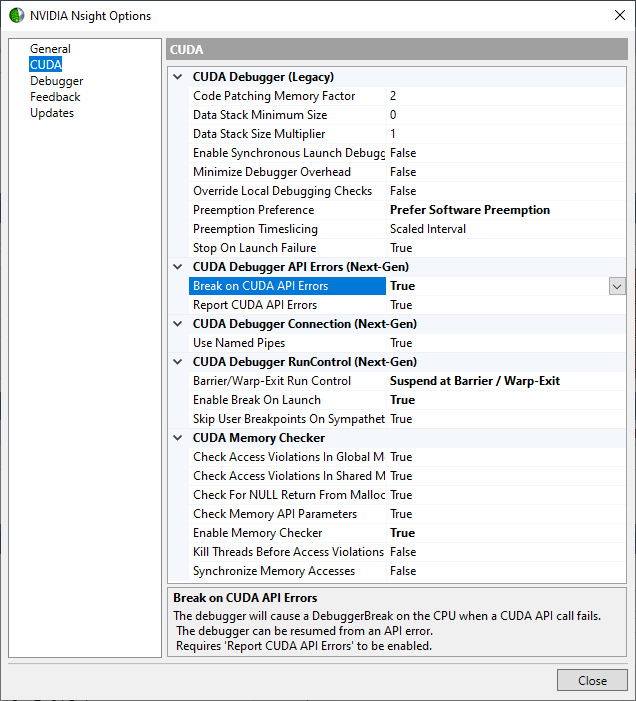Select the Enable Memory Checker property

[258, 533]
